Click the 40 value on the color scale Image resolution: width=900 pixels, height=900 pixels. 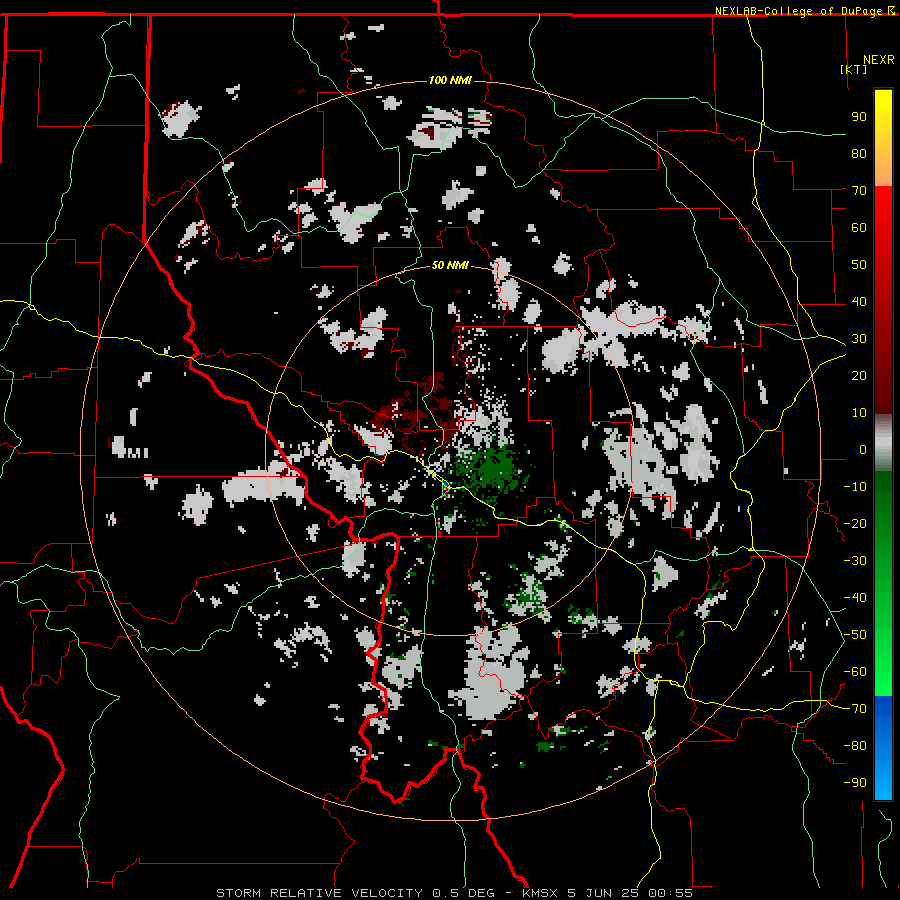point(859,301)
